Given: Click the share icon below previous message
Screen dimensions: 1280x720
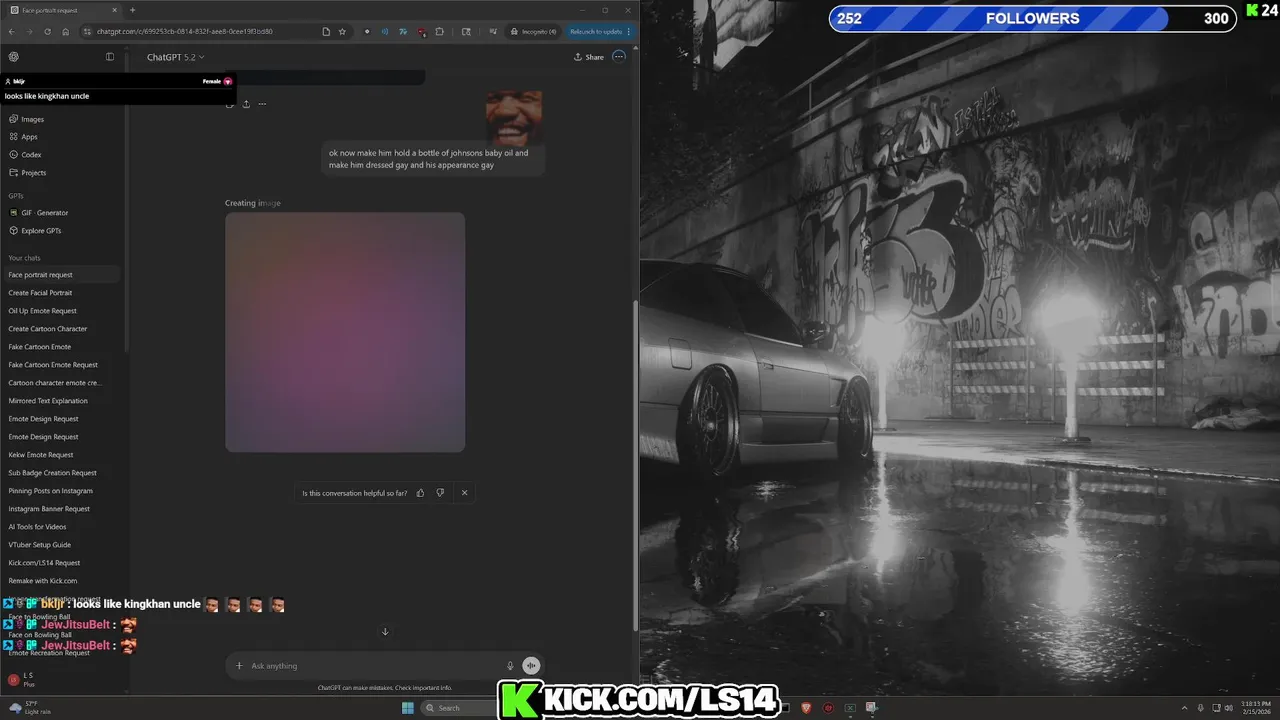Looking at the screenshot, I should (246, 104).
